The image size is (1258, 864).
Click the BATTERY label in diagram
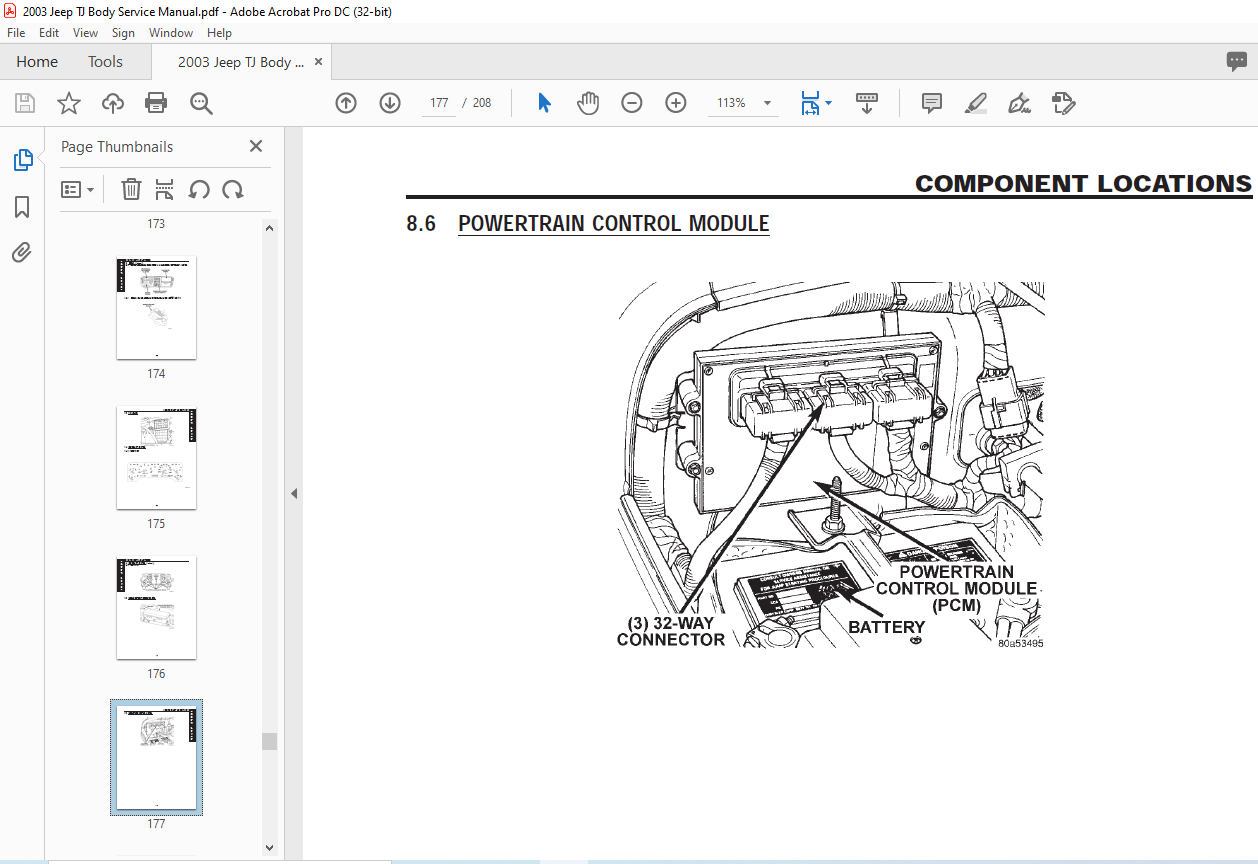(x=887, y=627)
